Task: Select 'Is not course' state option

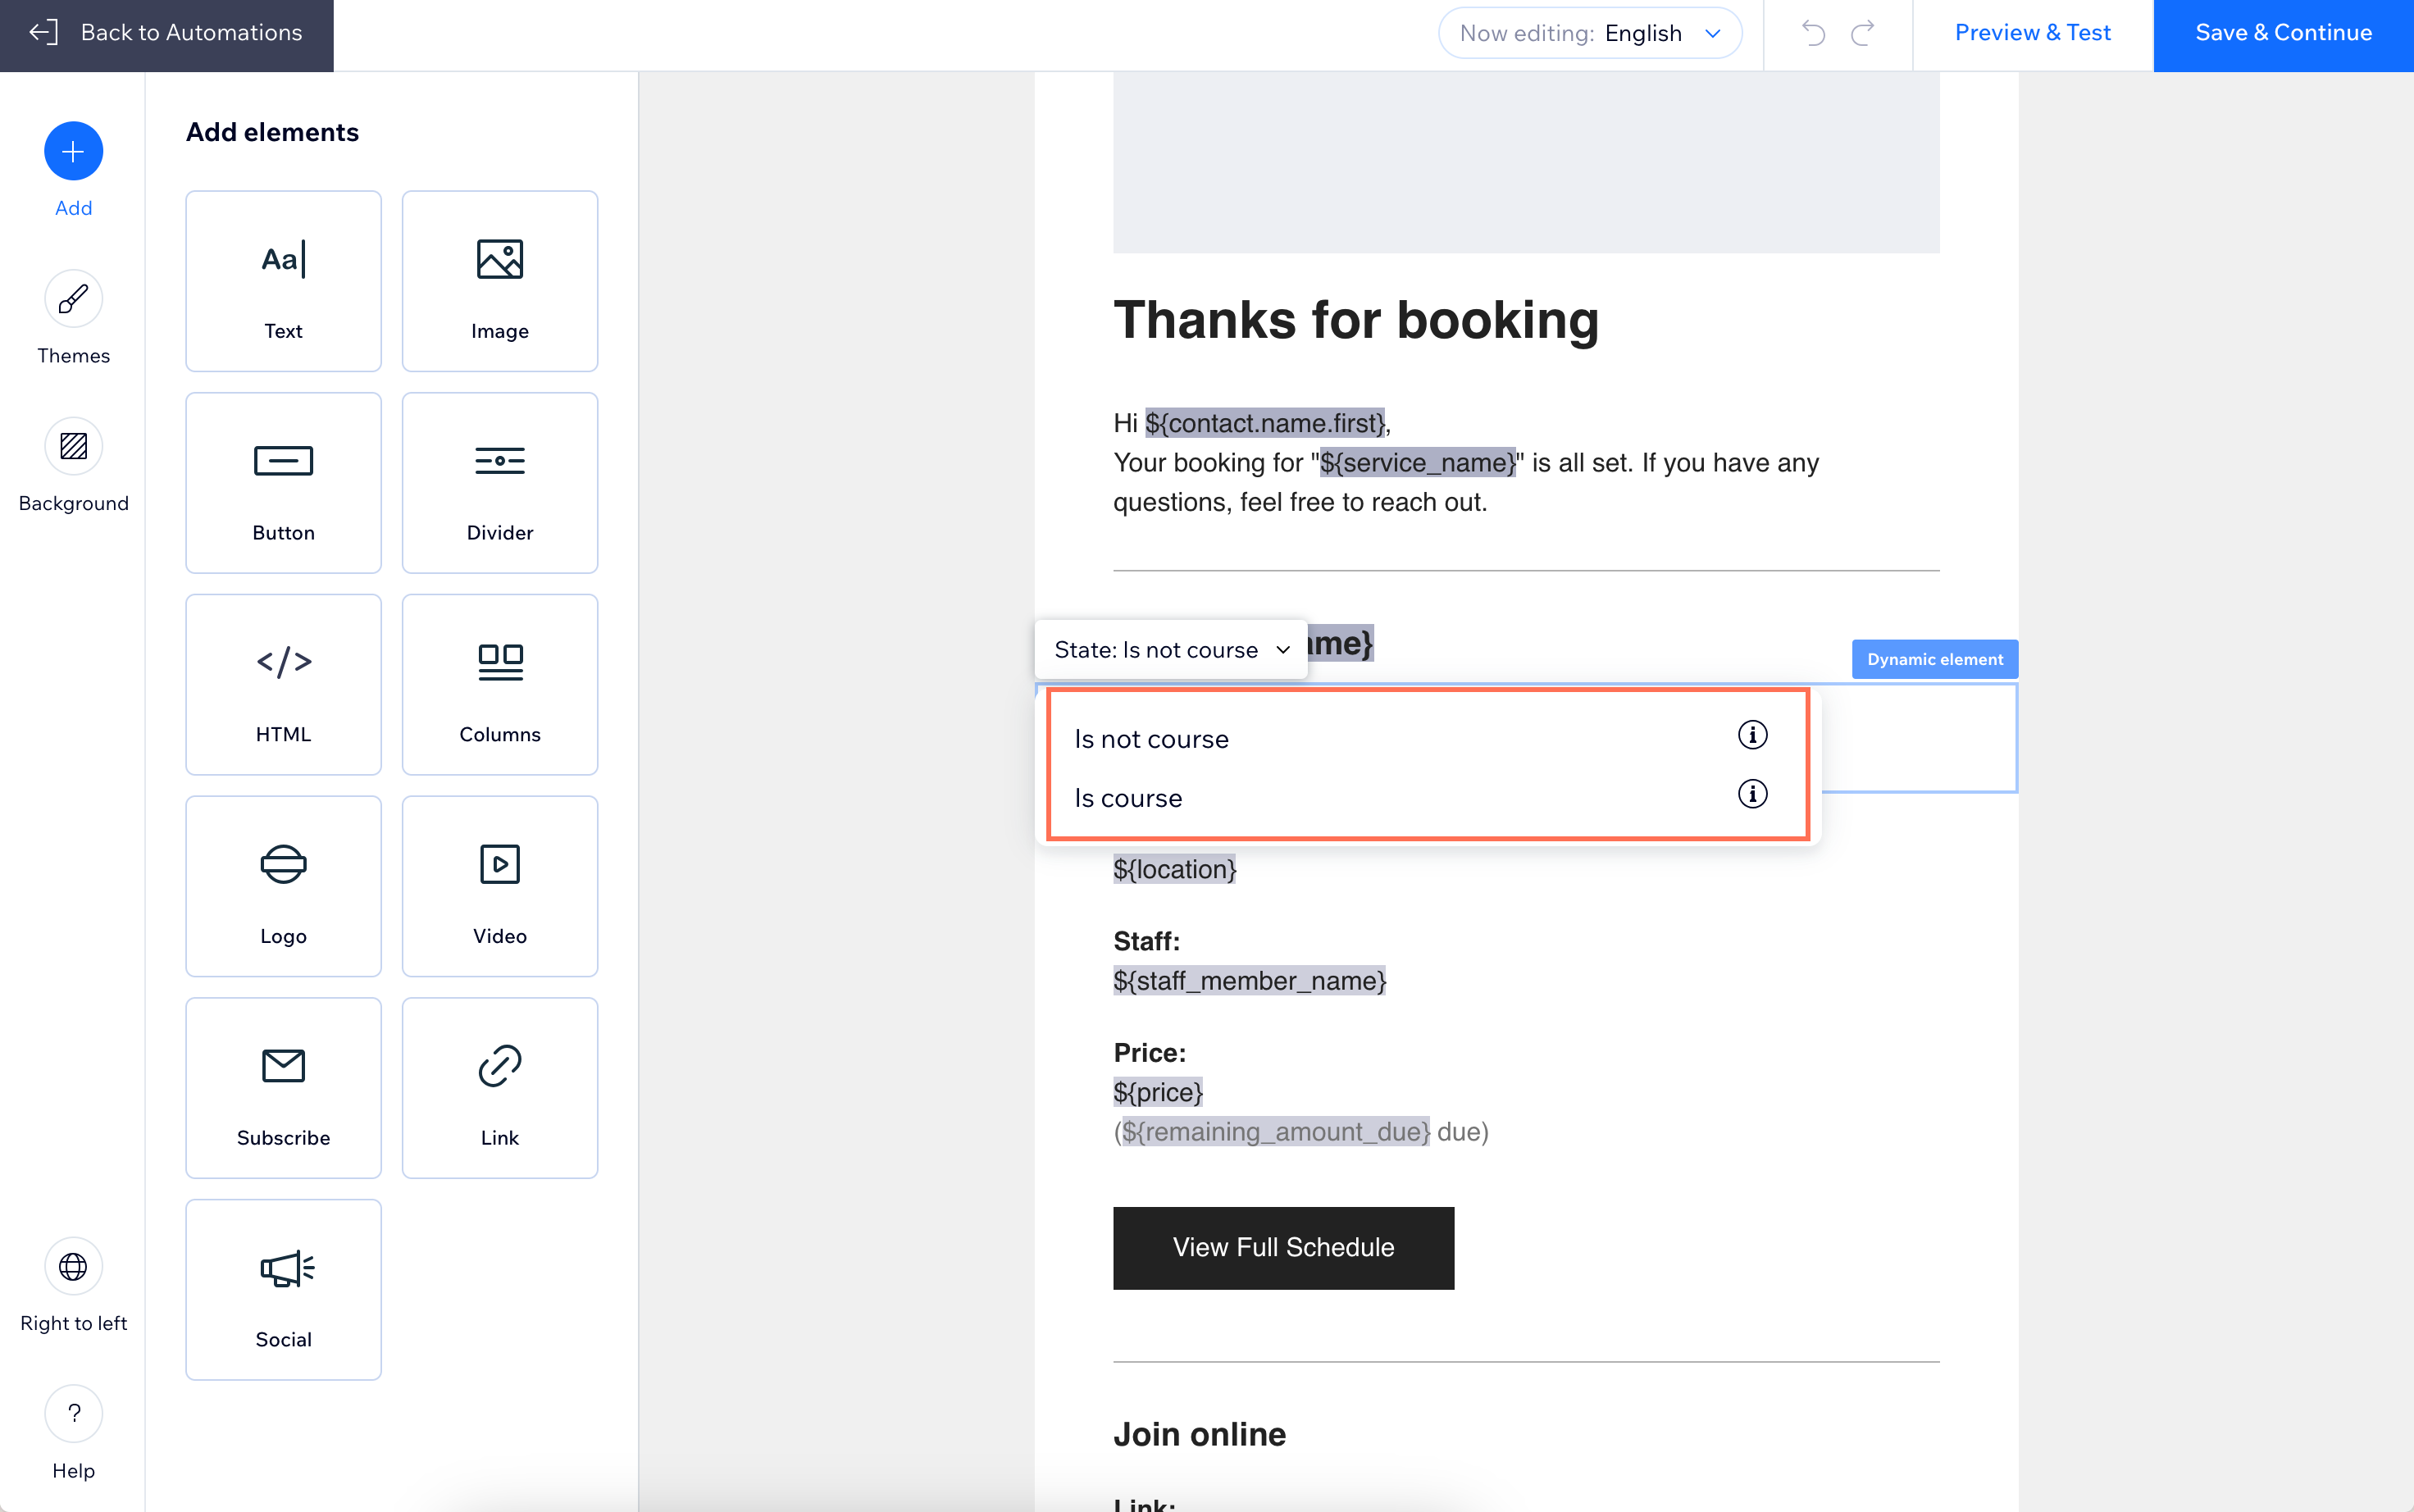Action: pos(1151,739)
